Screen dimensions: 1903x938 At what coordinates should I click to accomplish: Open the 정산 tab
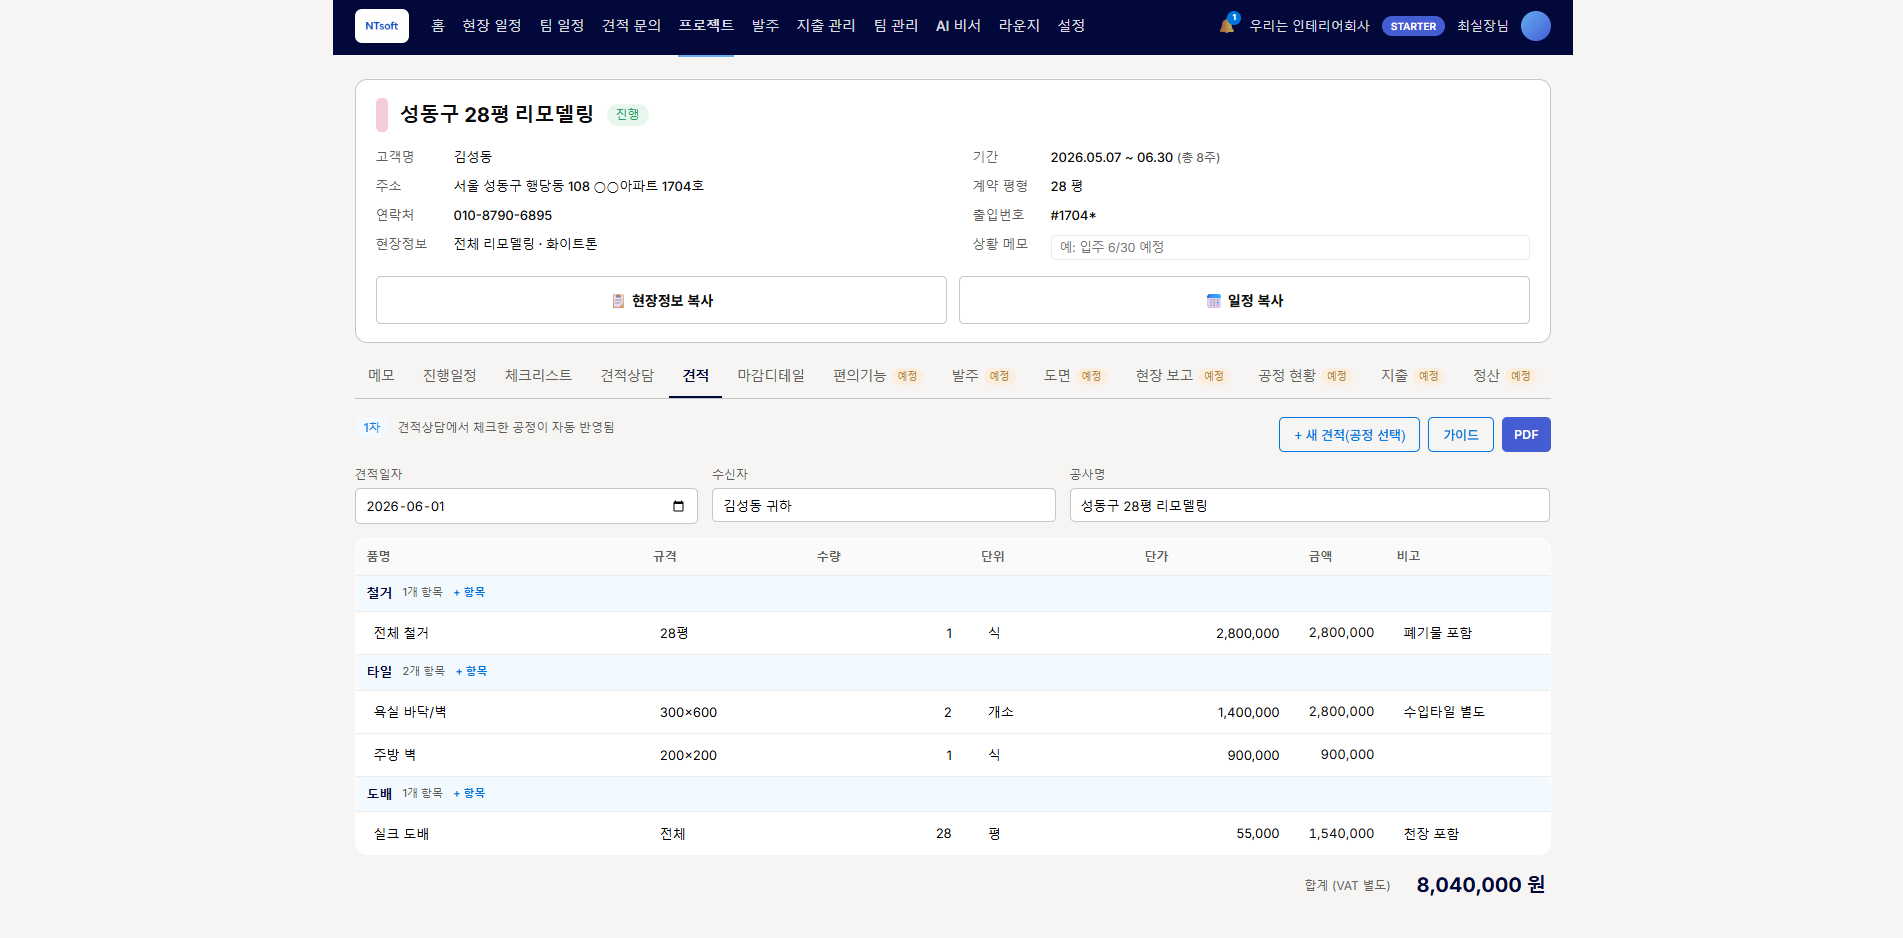click(x=1502, y=376)
